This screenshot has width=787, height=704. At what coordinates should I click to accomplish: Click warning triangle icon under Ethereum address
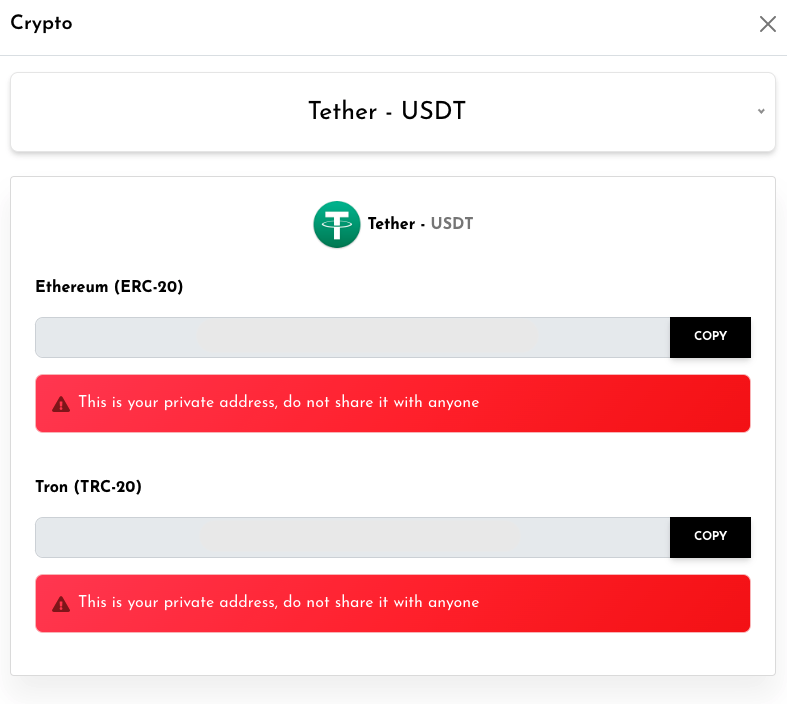[x=61, y=404]
